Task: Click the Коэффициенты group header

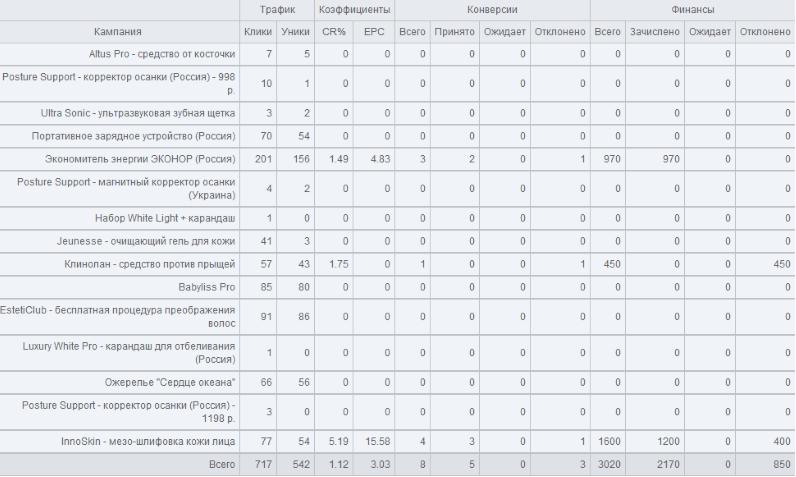Action: [354, 10]
